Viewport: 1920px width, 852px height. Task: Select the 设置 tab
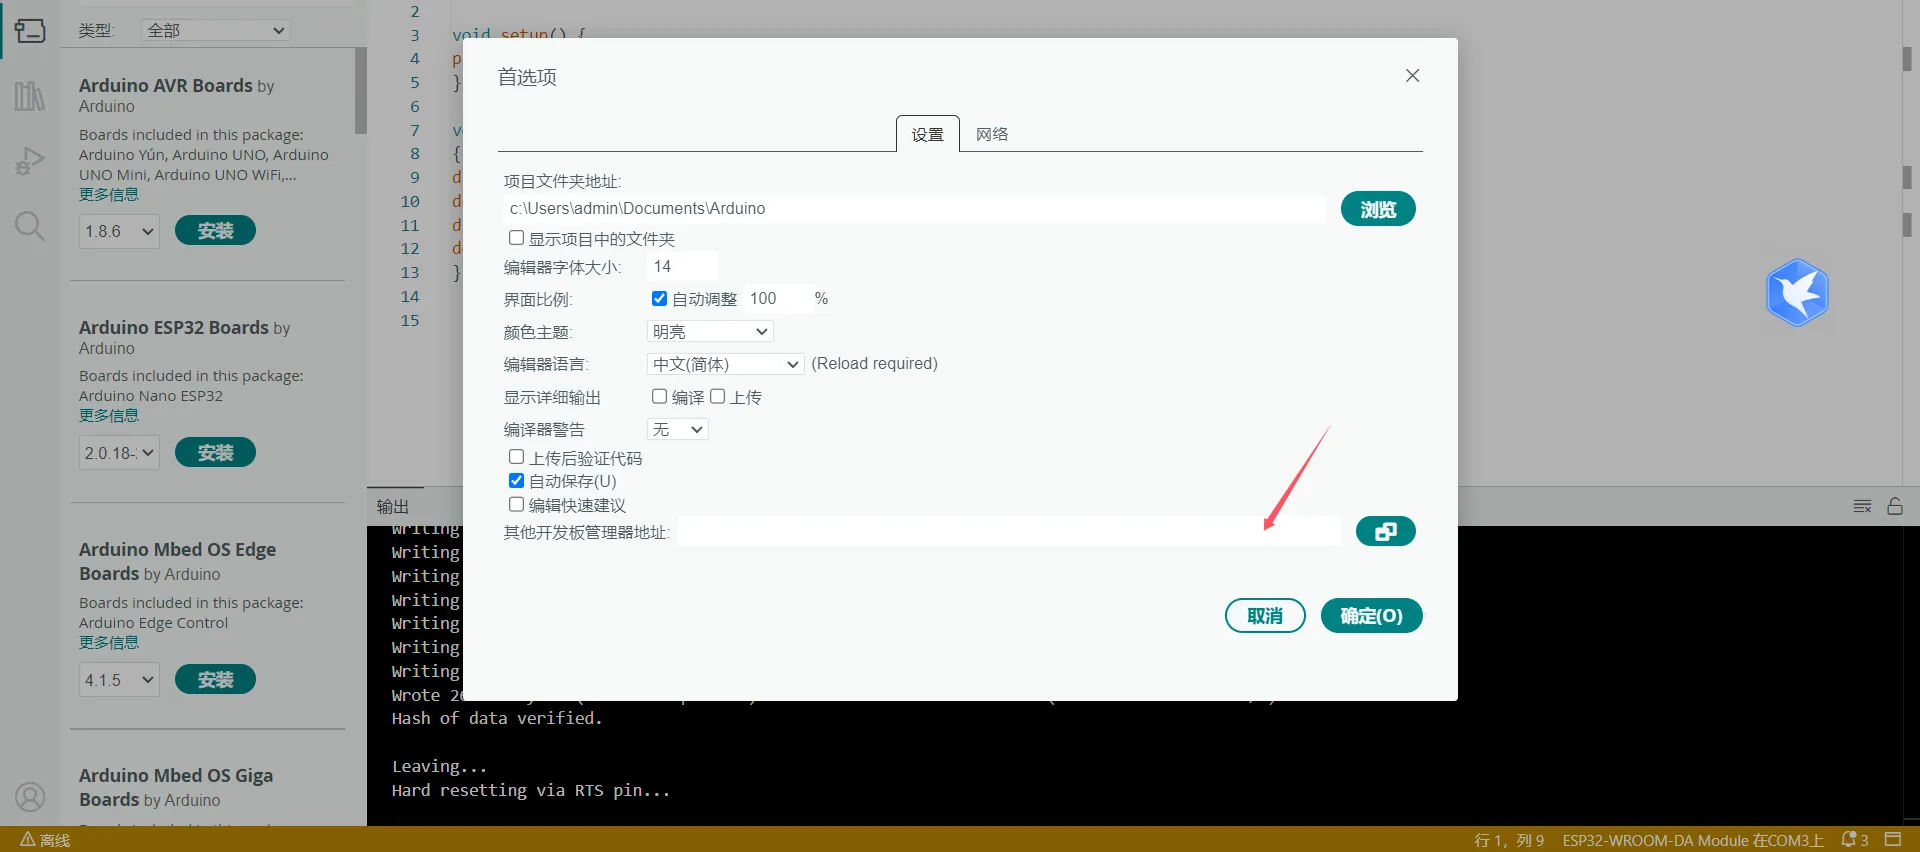tap(927, 134)
